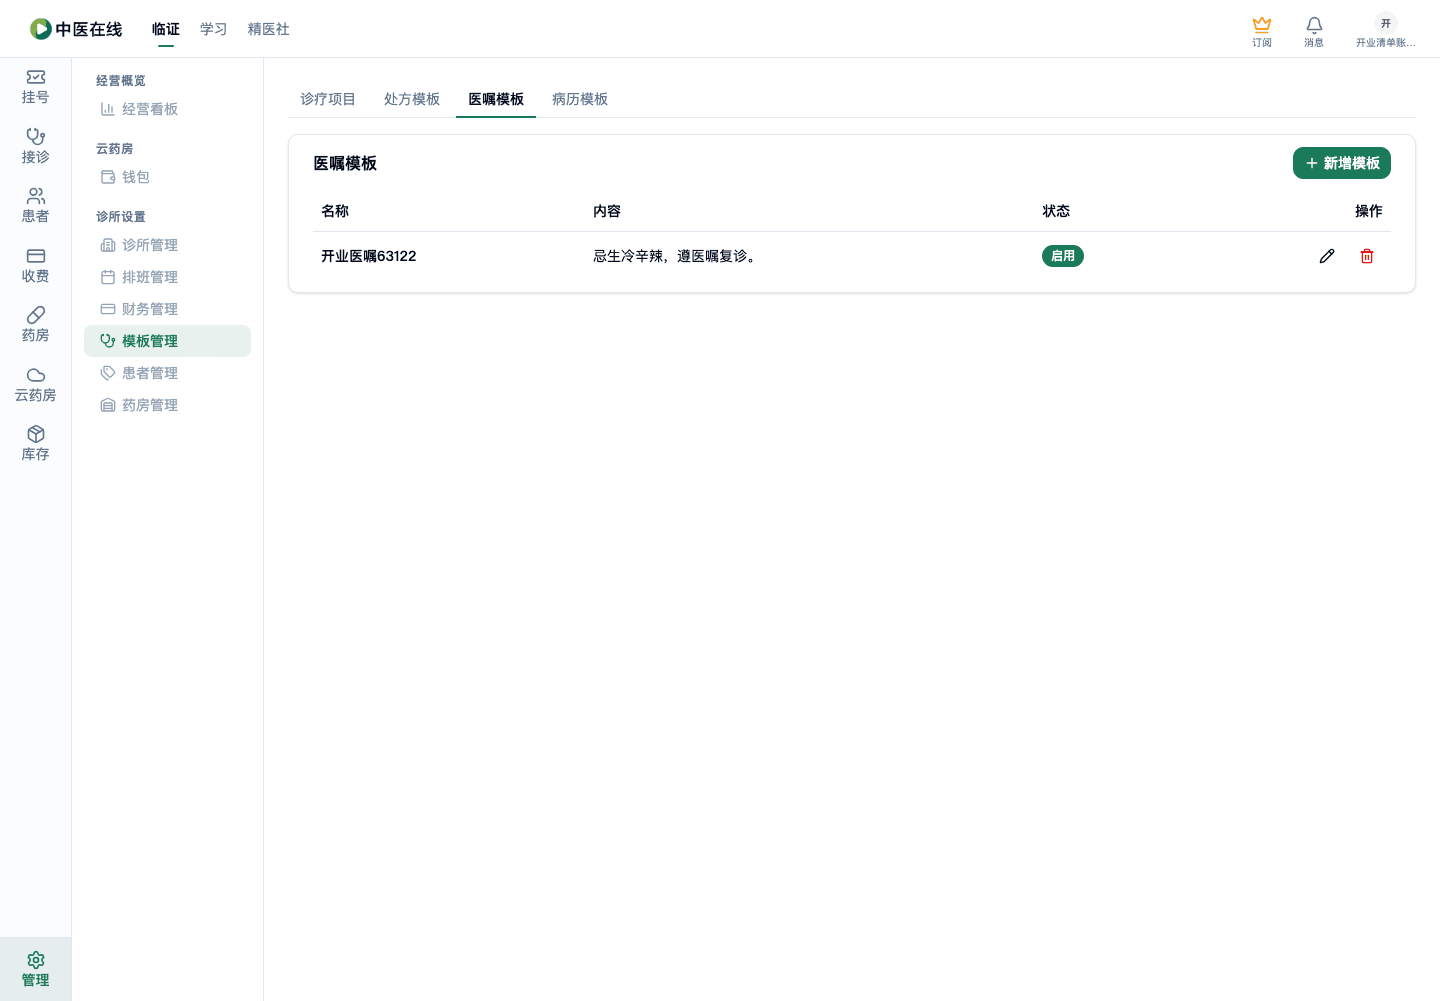Select the 医嘱模板 tab
The image size is (1440, 1001).
496,99
